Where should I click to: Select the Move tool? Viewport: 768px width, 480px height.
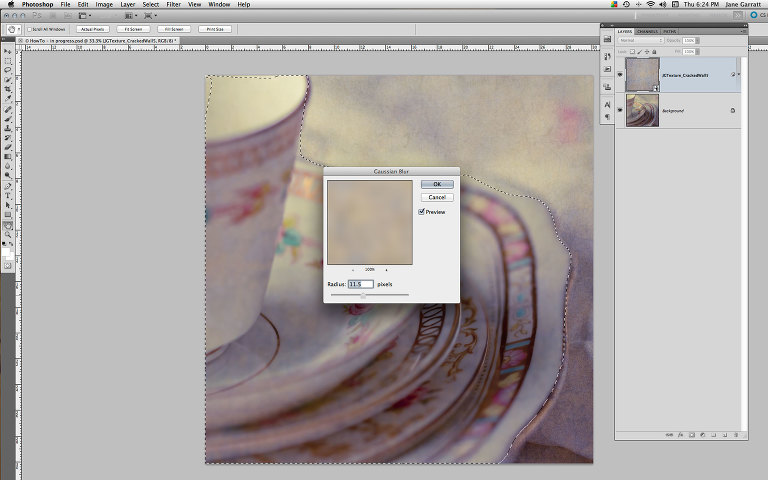[7, 51]
